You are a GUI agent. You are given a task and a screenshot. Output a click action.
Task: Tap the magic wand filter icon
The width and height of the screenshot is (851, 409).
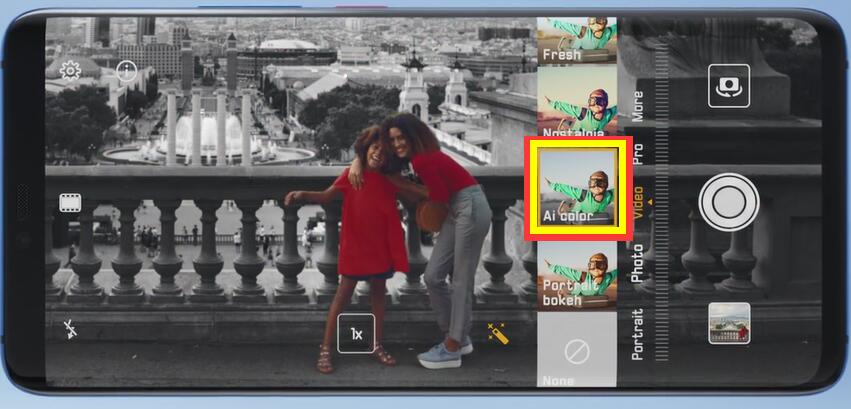click(x=497, y=333)
